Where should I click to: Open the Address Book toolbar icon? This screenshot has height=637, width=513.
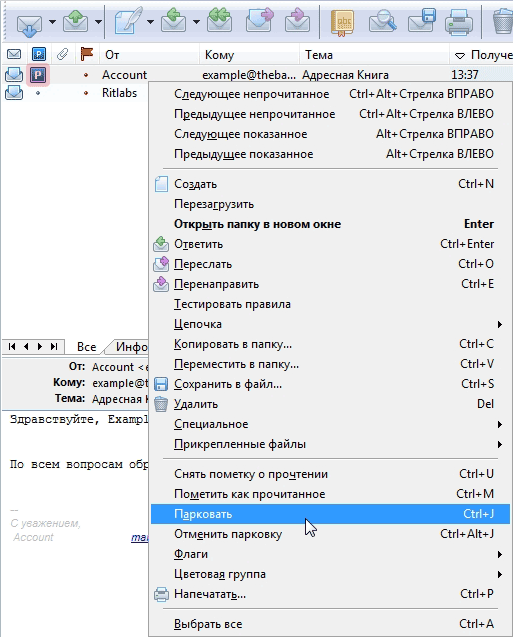tap(342, 23)
